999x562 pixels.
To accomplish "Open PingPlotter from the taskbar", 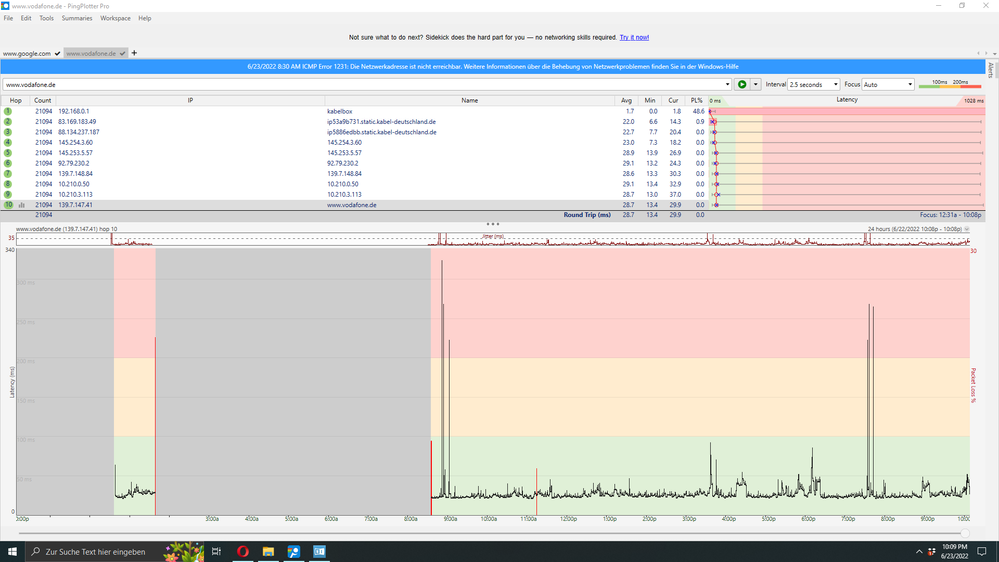I will [x=294, y=551].
